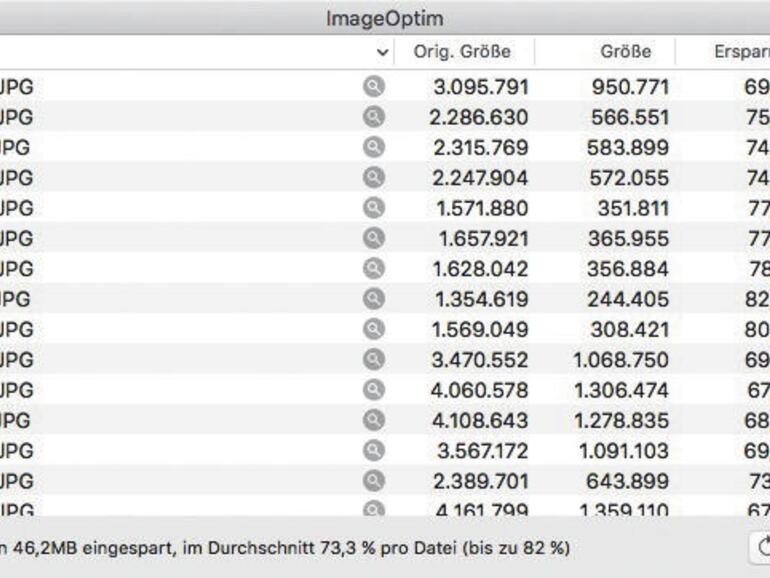770x578 pixels.
Task: Sort by Größe column header
Action: [626, 52]
